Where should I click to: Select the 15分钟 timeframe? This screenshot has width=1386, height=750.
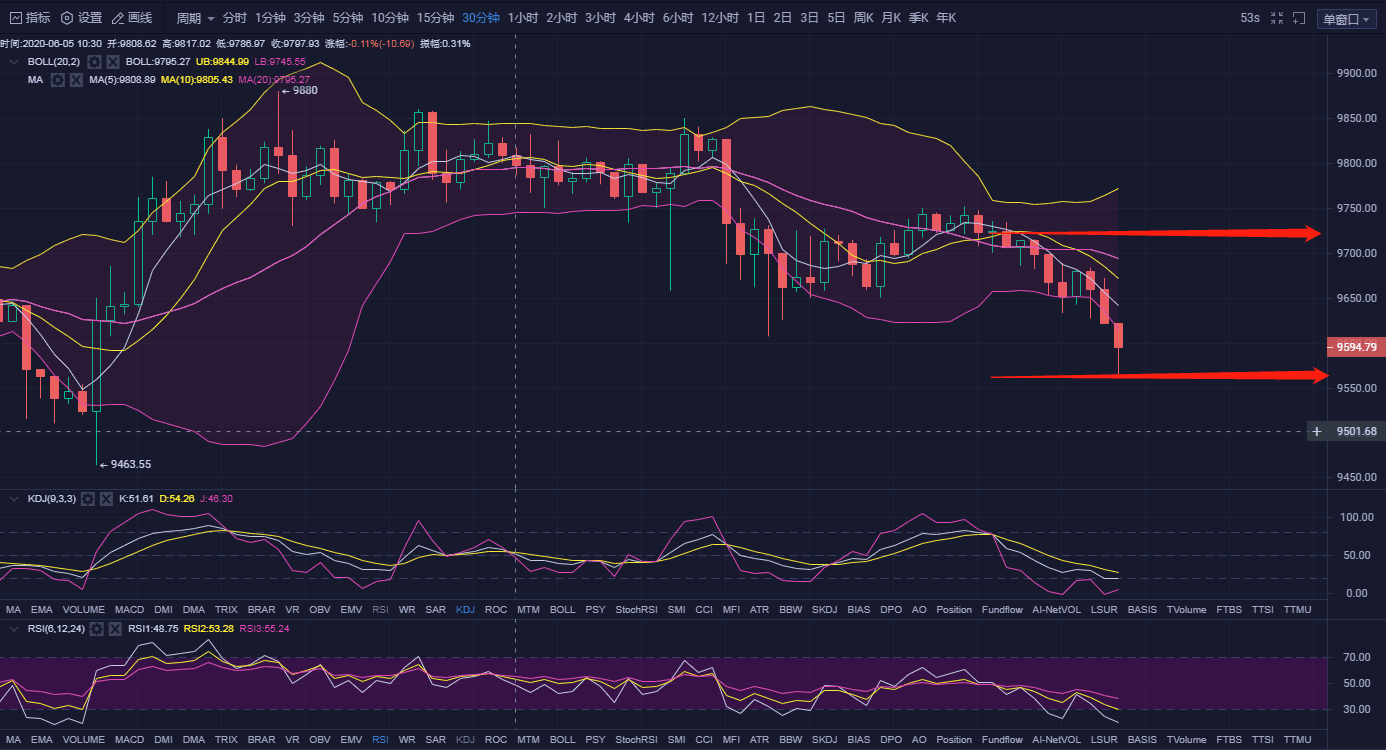pos(435,18)
